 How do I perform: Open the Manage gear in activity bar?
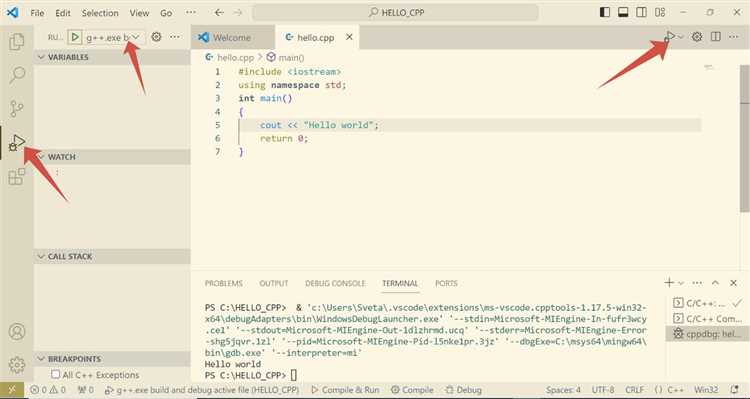click(x=17, y=365)
